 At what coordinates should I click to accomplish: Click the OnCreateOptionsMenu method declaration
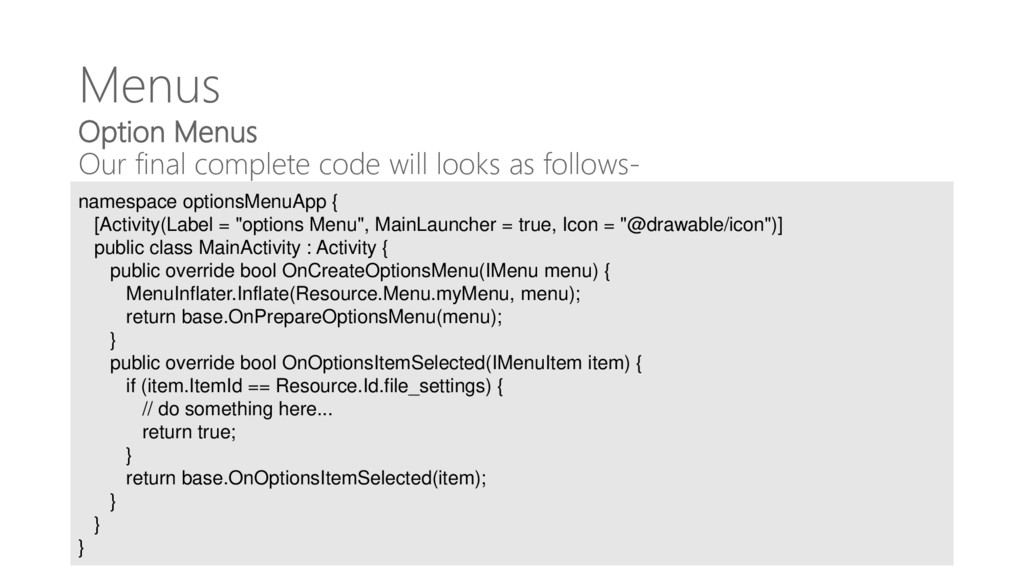(360, 271)
